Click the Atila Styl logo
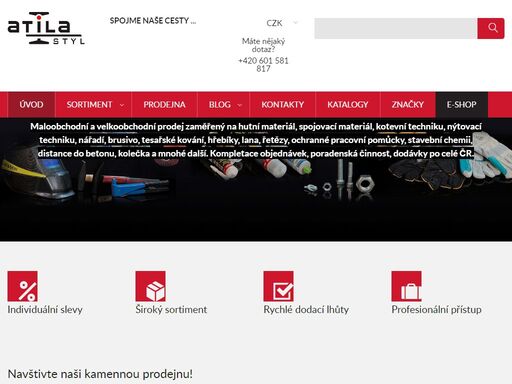512x384 pixels. pos(46,28)
